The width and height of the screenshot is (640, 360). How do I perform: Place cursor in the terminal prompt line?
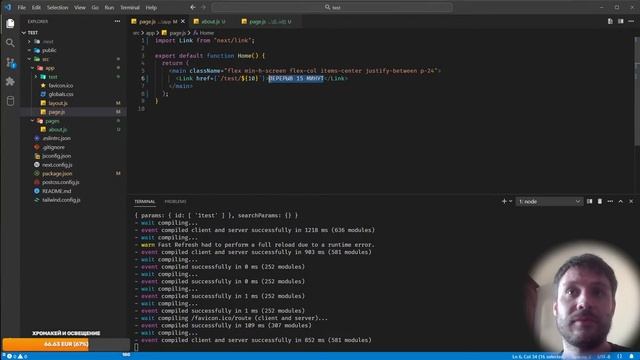point(136,347)
